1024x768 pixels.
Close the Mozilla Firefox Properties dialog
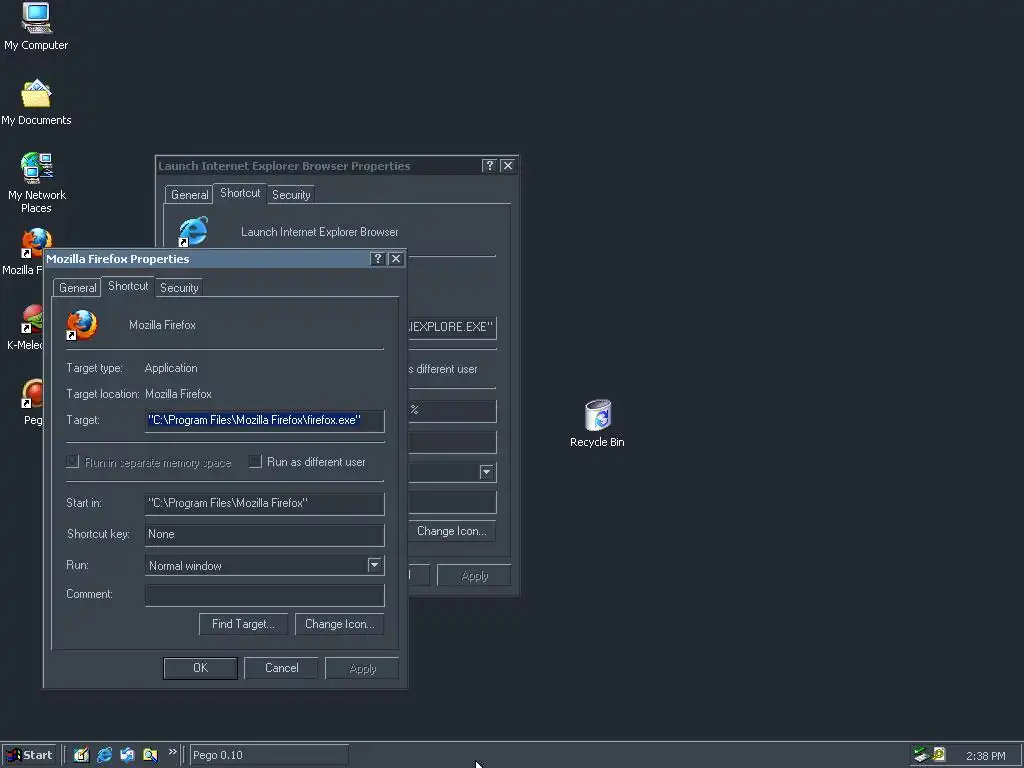pyautogui.click(x=396, y=259)
